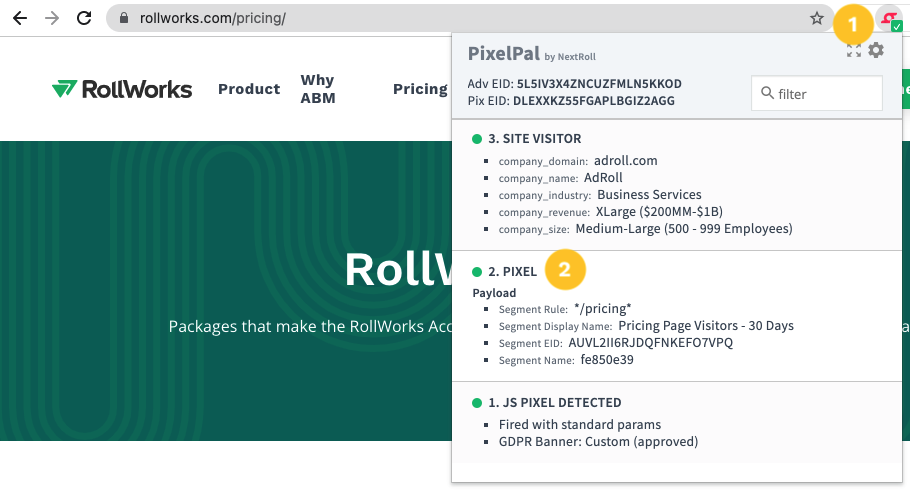Click company_size value Medium-Large (500 - 999 Employees)
This screenshot has width=910, height=493.
pos(684,229)
